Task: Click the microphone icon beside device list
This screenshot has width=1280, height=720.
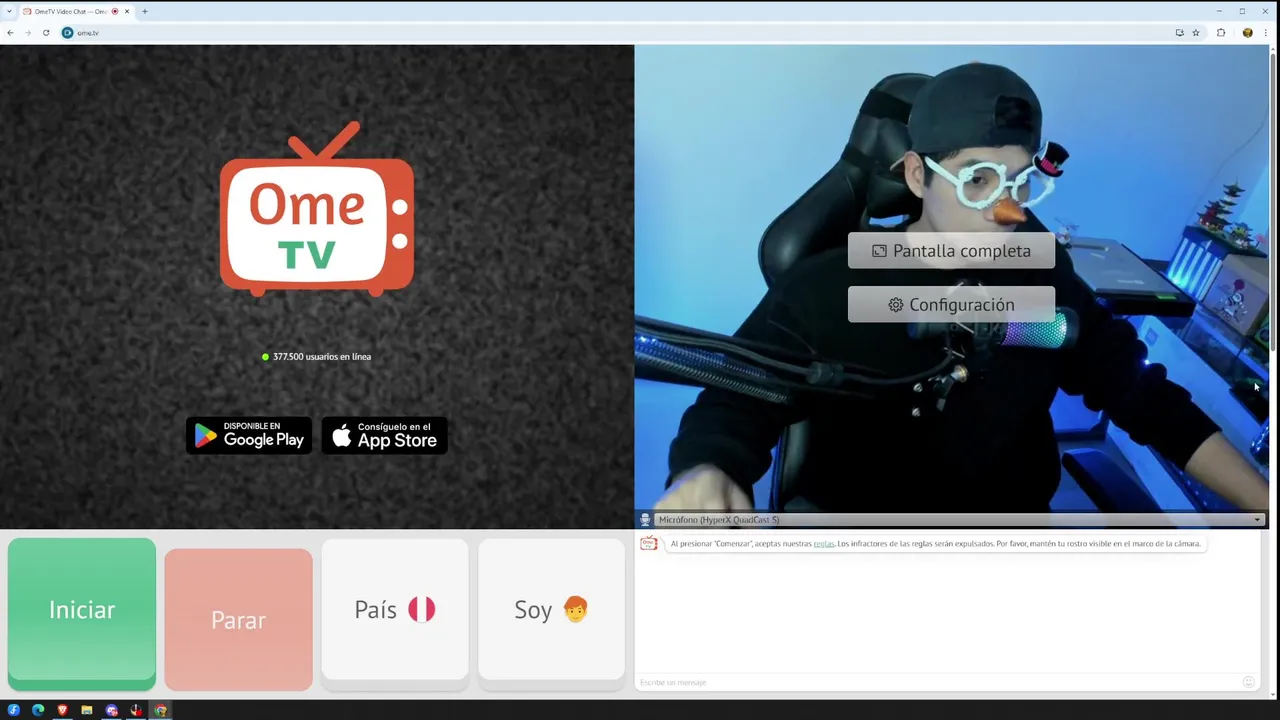Action: click(x=645, y=520)
